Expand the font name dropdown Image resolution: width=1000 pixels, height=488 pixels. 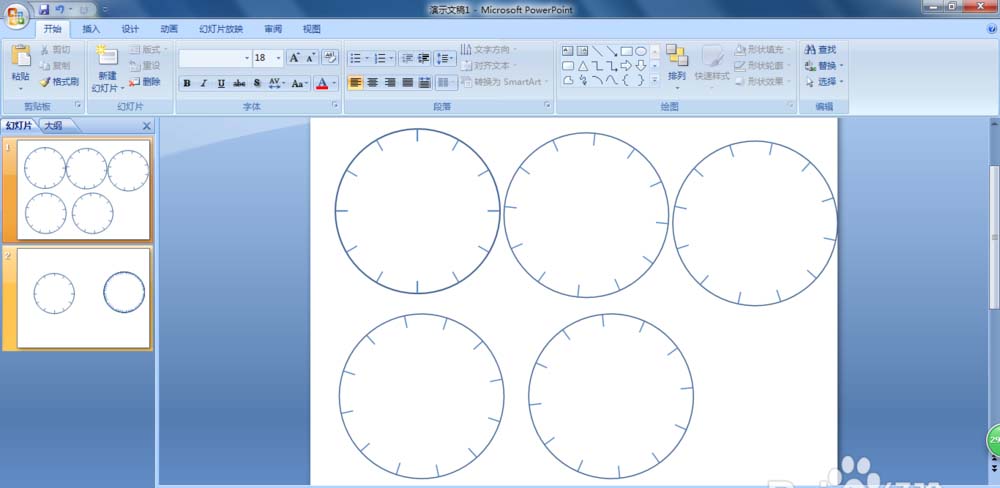(x=247, y=58)
